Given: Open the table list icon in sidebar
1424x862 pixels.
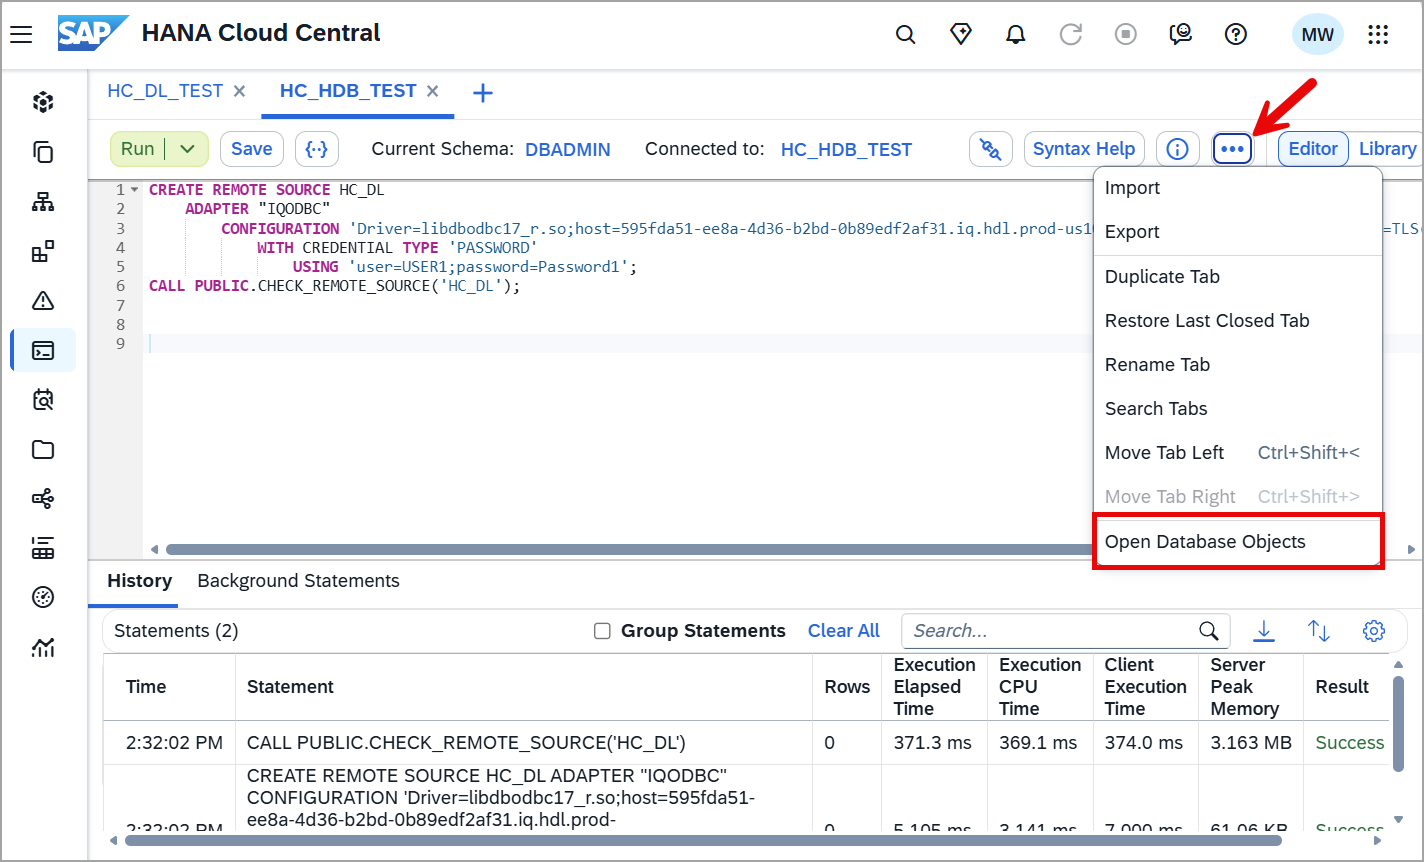Looking at the screenshot, I should (43, 548).
